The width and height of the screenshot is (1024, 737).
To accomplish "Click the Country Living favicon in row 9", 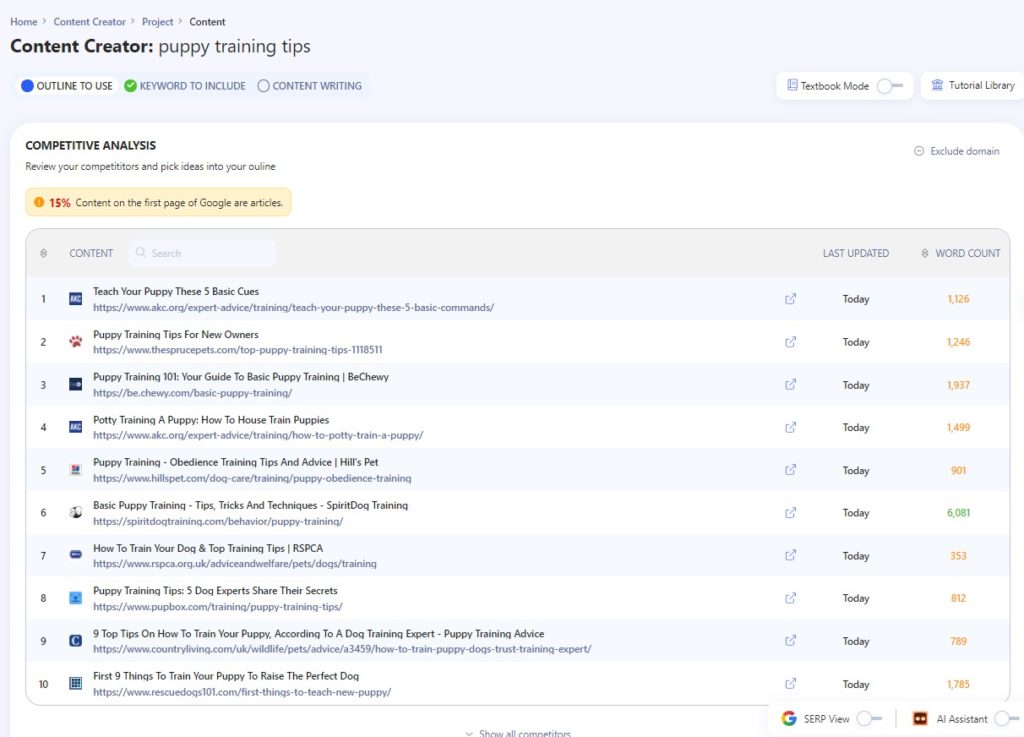I will click(x=76, y=641).
